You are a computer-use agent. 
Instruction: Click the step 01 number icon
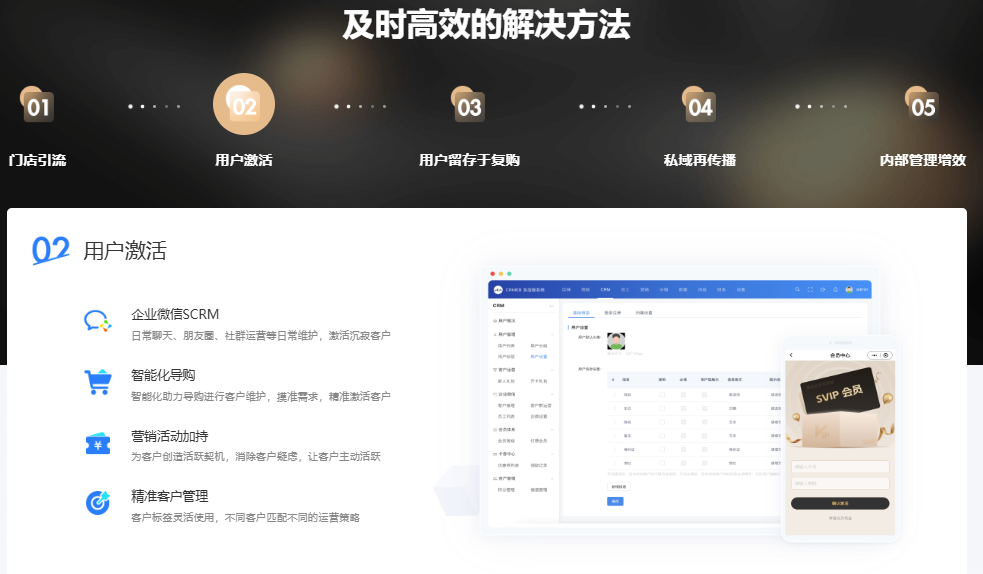click(x=37, y=106)
